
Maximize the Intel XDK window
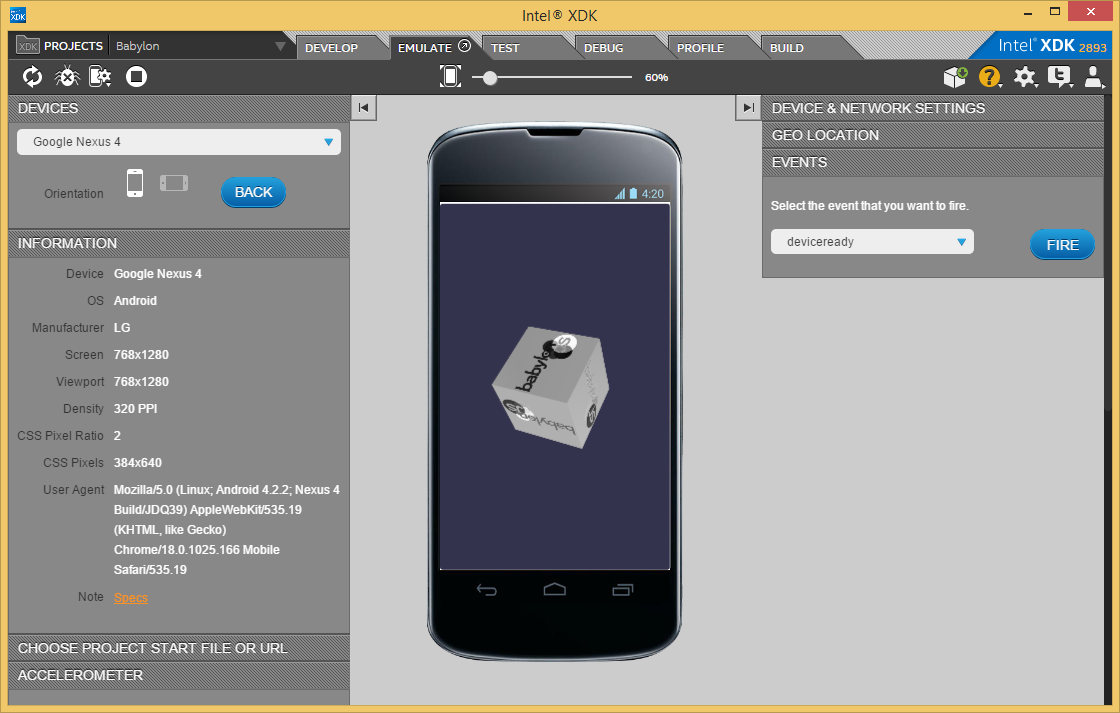[1055, 11]
